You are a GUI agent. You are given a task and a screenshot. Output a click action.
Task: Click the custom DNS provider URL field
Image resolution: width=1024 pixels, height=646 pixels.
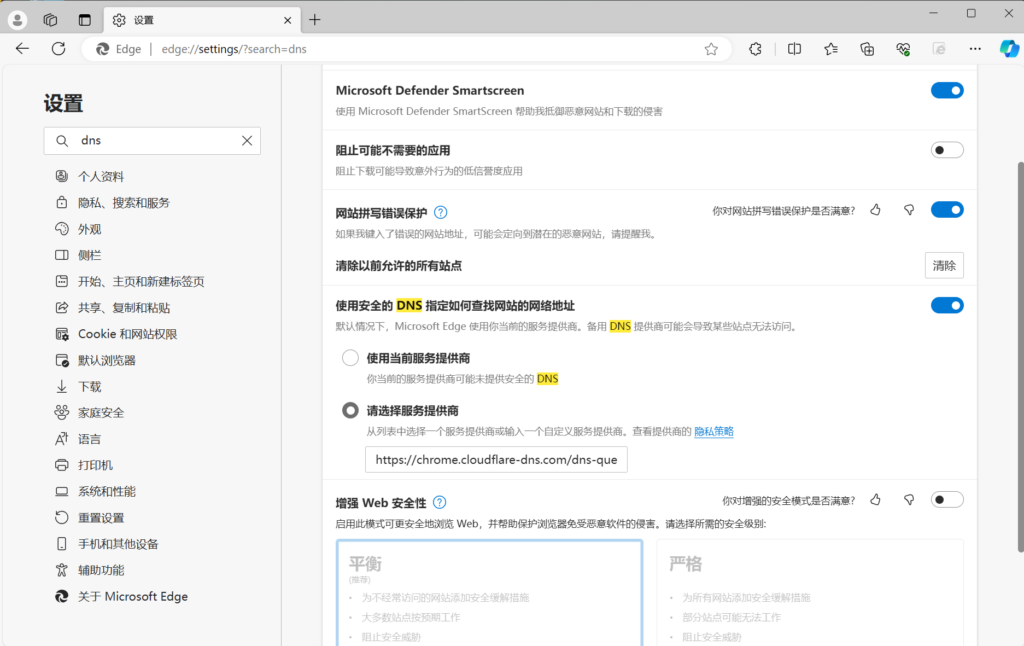(x=496, y=460)
